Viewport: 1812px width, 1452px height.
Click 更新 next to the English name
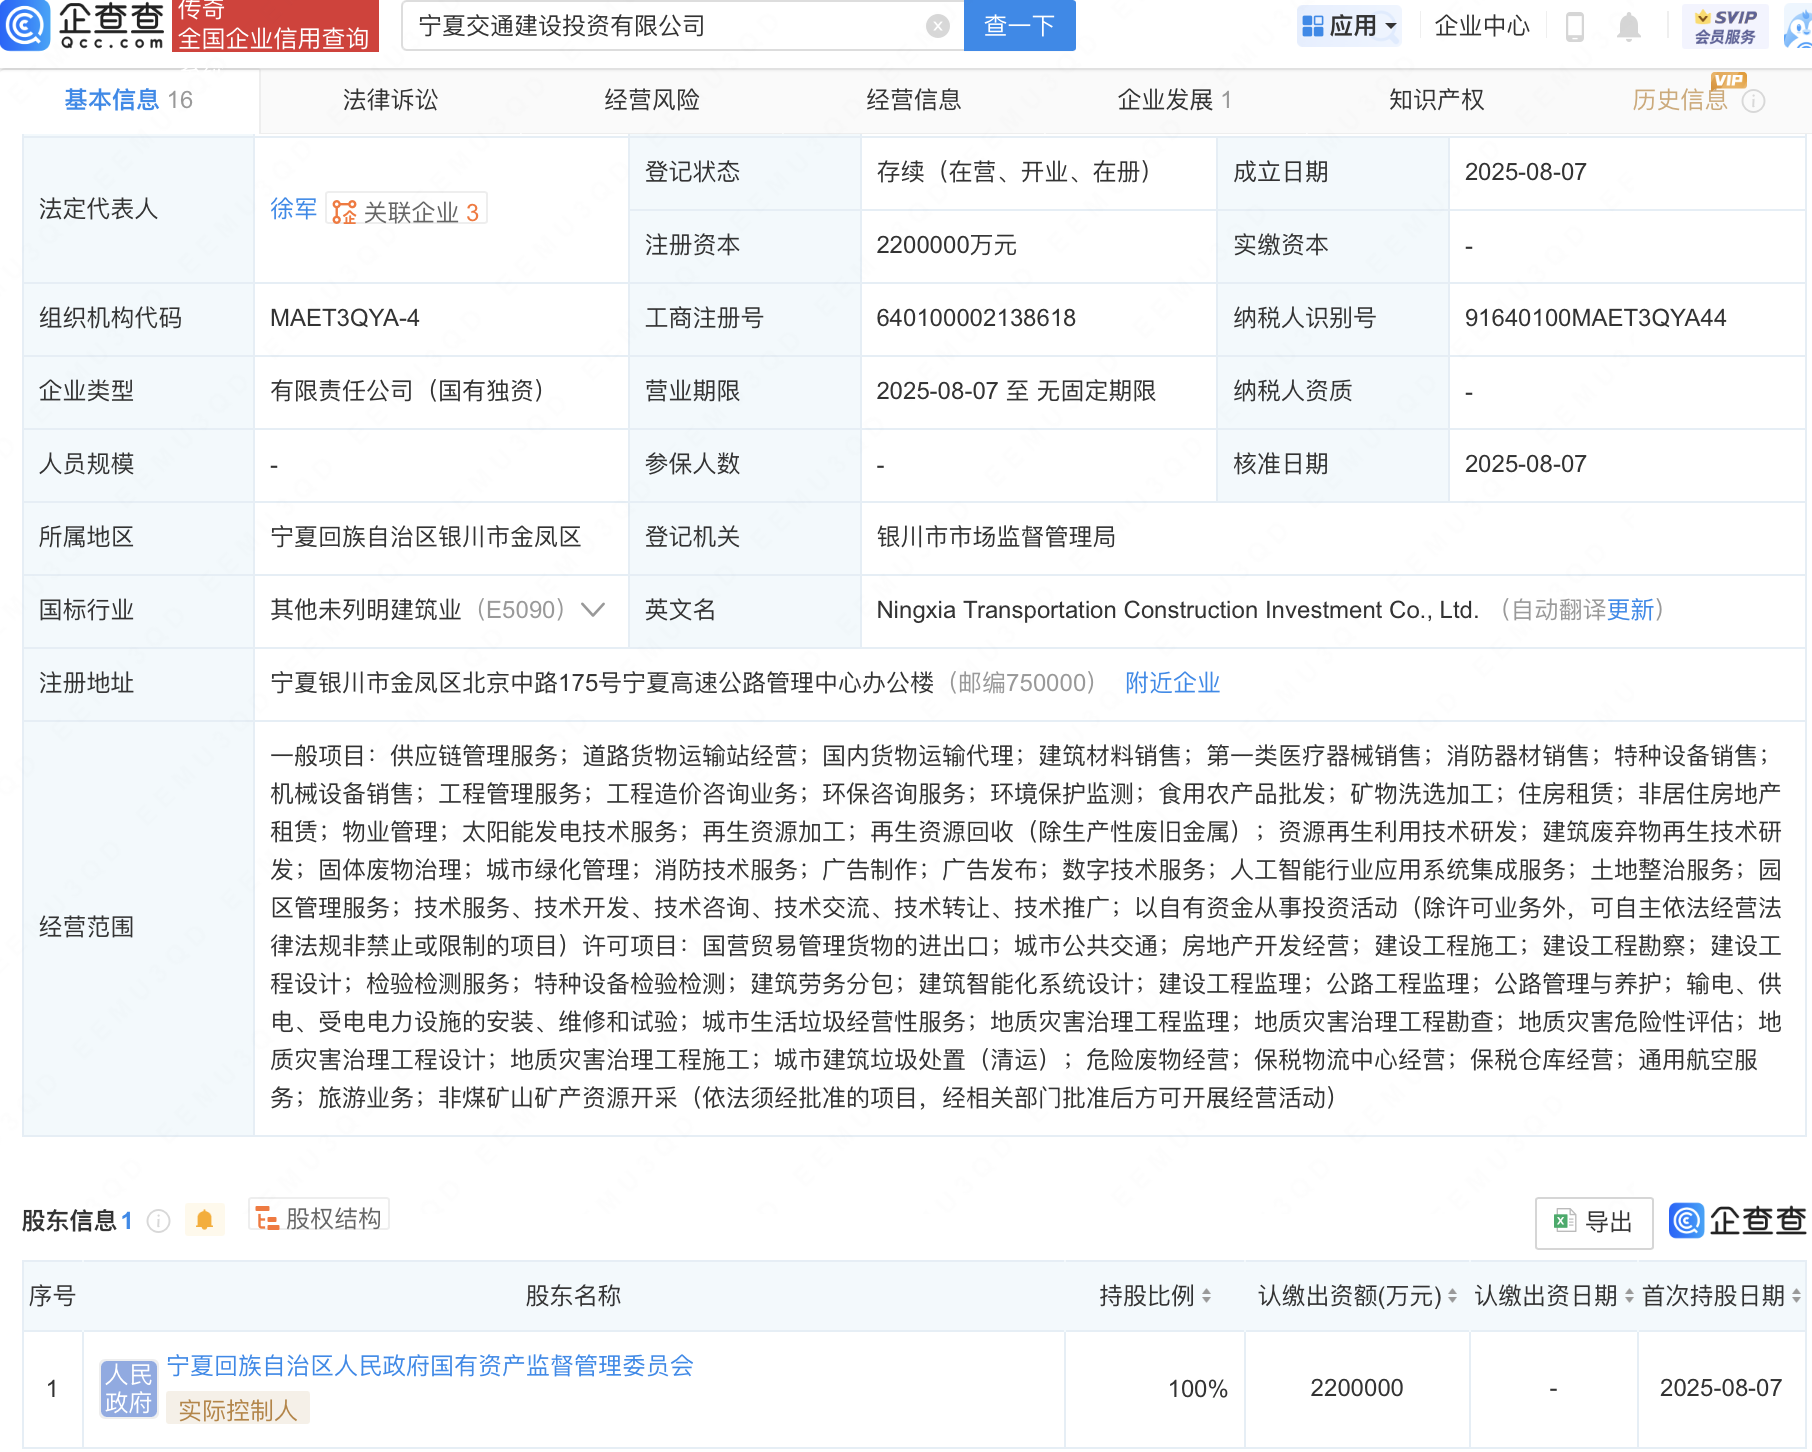(1631, 610)
